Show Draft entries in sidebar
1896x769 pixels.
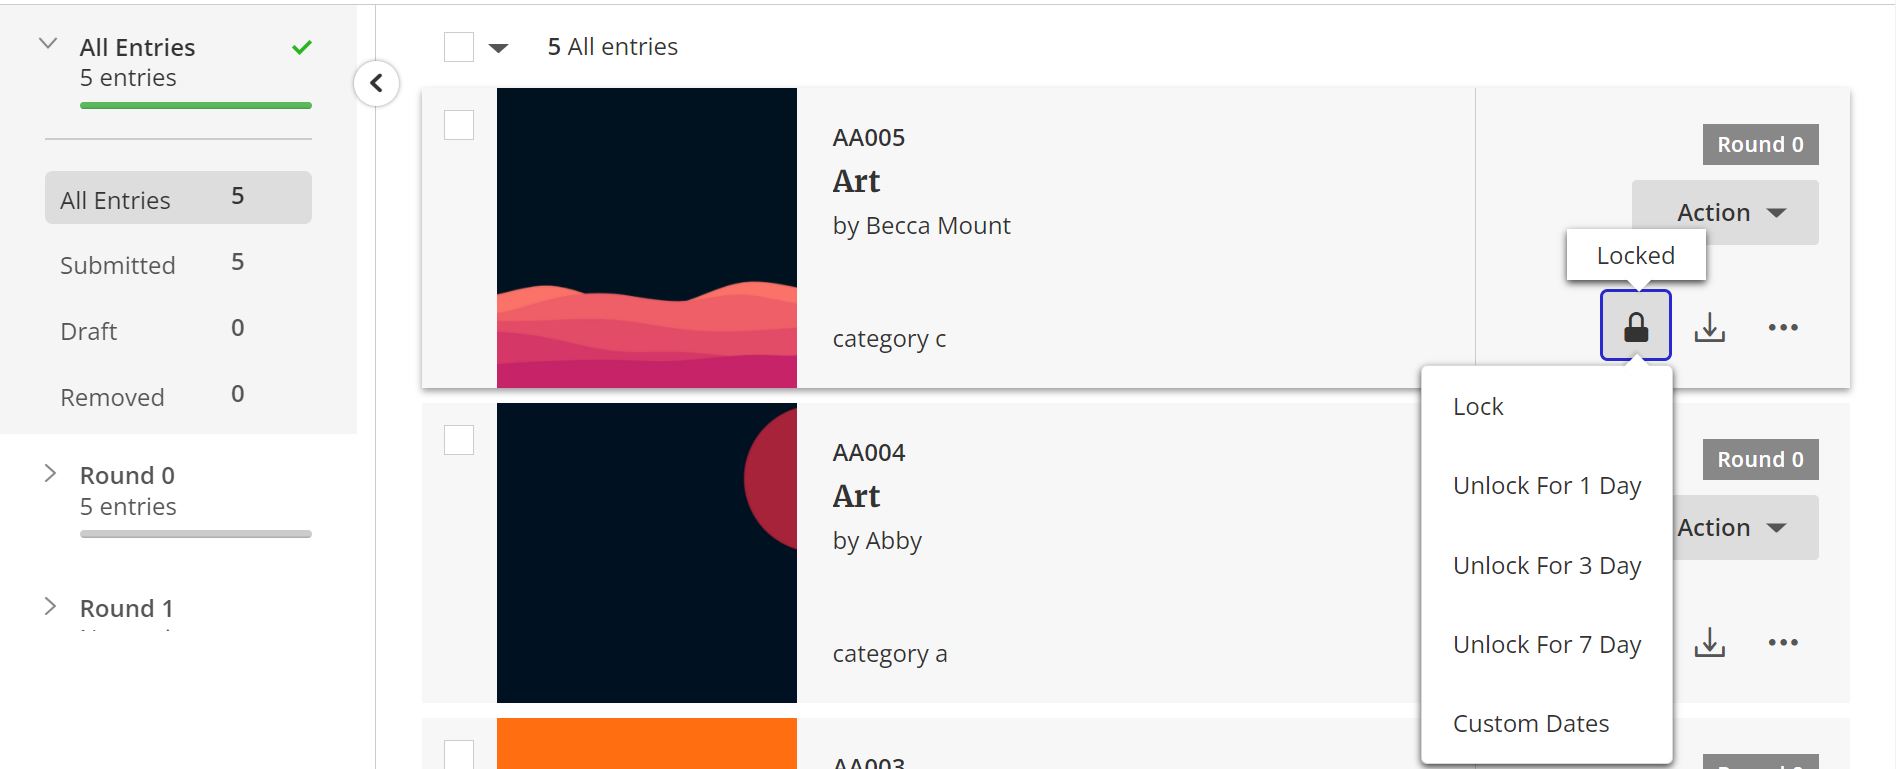click(x=178, y=330)
